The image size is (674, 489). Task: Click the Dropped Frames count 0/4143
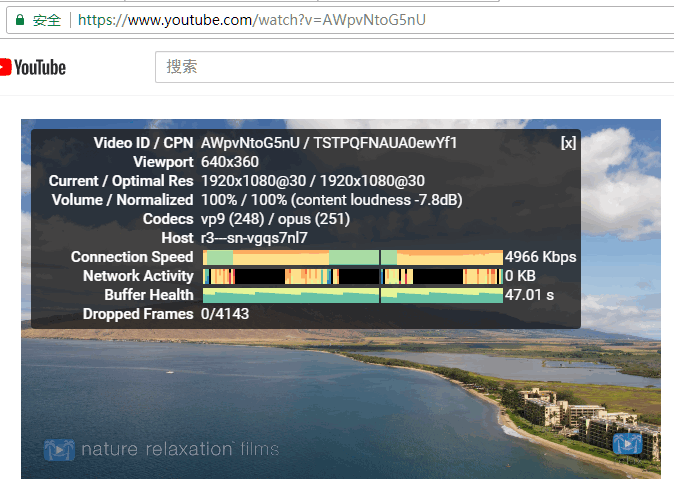[225, 314]
